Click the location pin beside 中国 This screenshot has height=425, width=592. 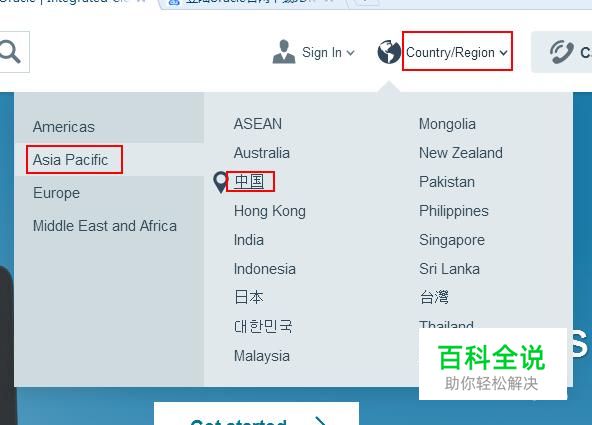pyautogui.click(x=220, y=182)
